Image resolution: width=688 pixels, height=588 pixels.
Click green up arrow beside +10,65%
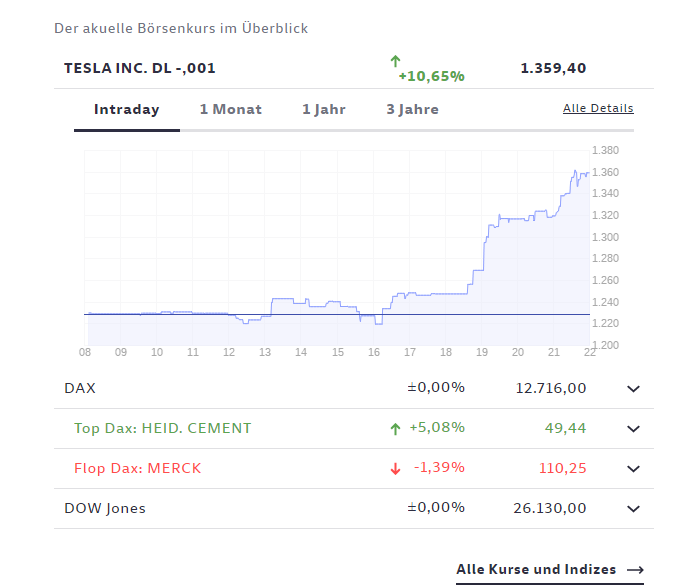coord(395,61)
